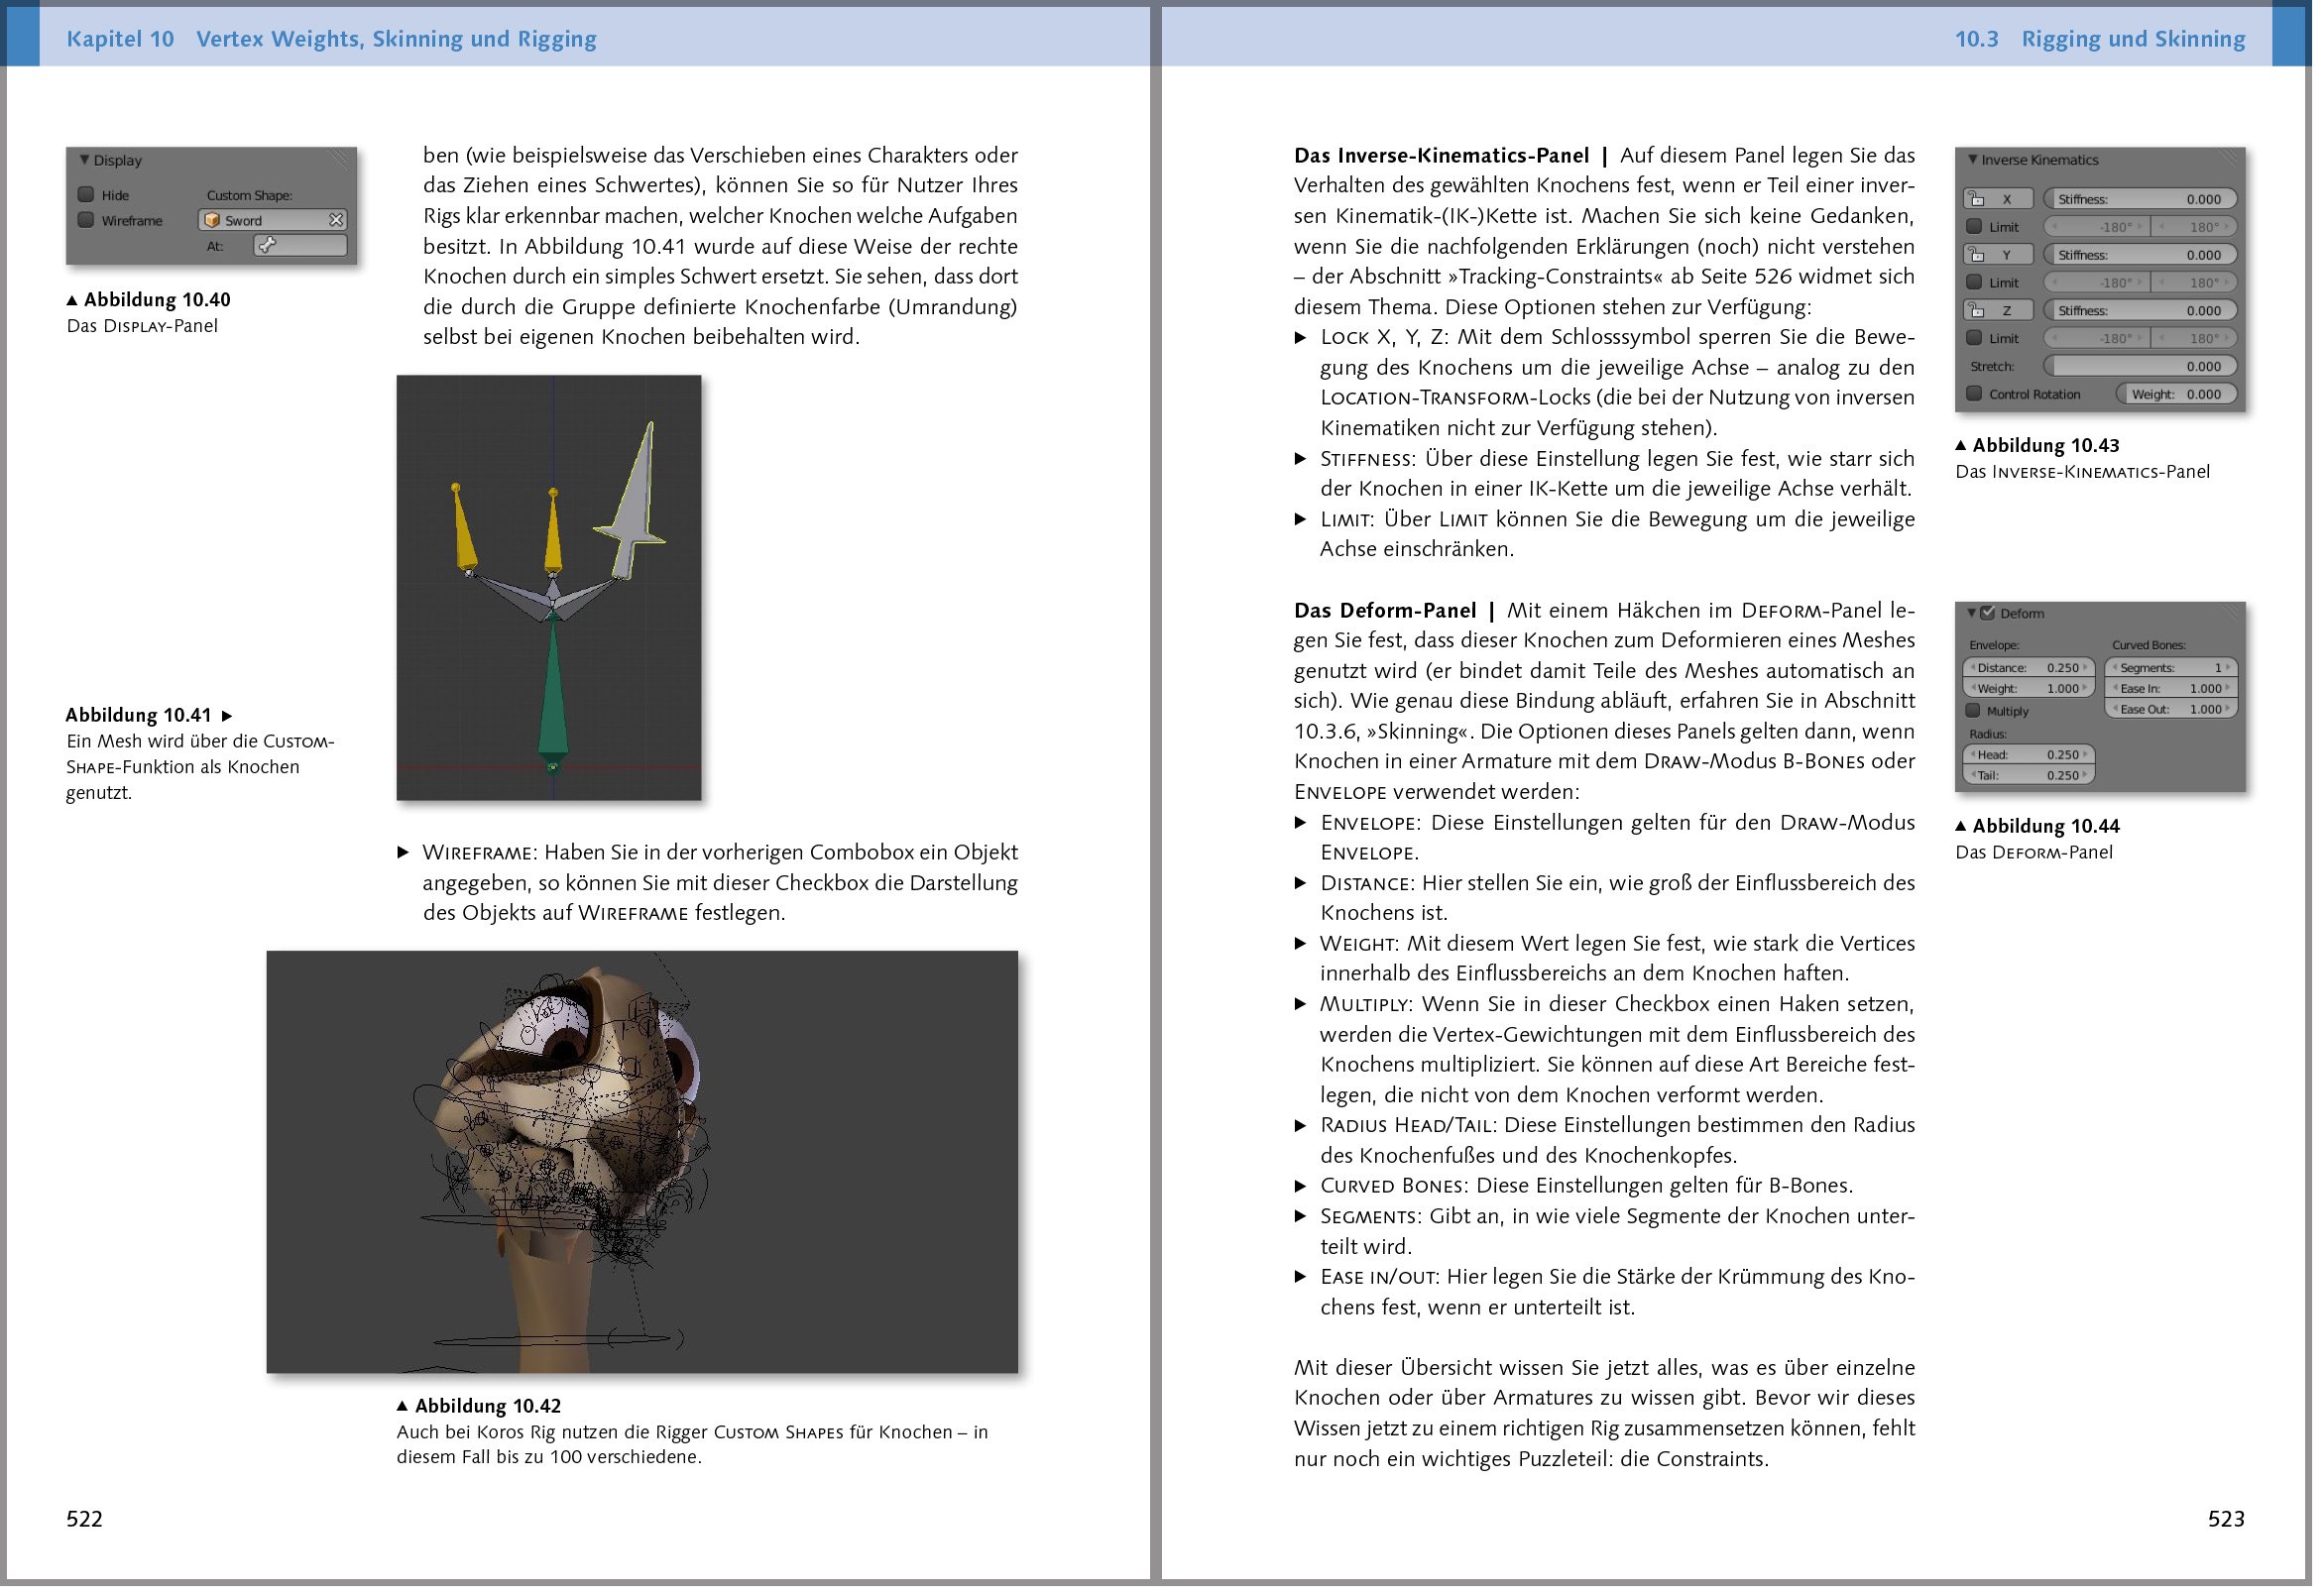Viewport: 2324px width, 1596px height.
Task: Check the Multiply checkbox
Action: [x=1974, y=710]
